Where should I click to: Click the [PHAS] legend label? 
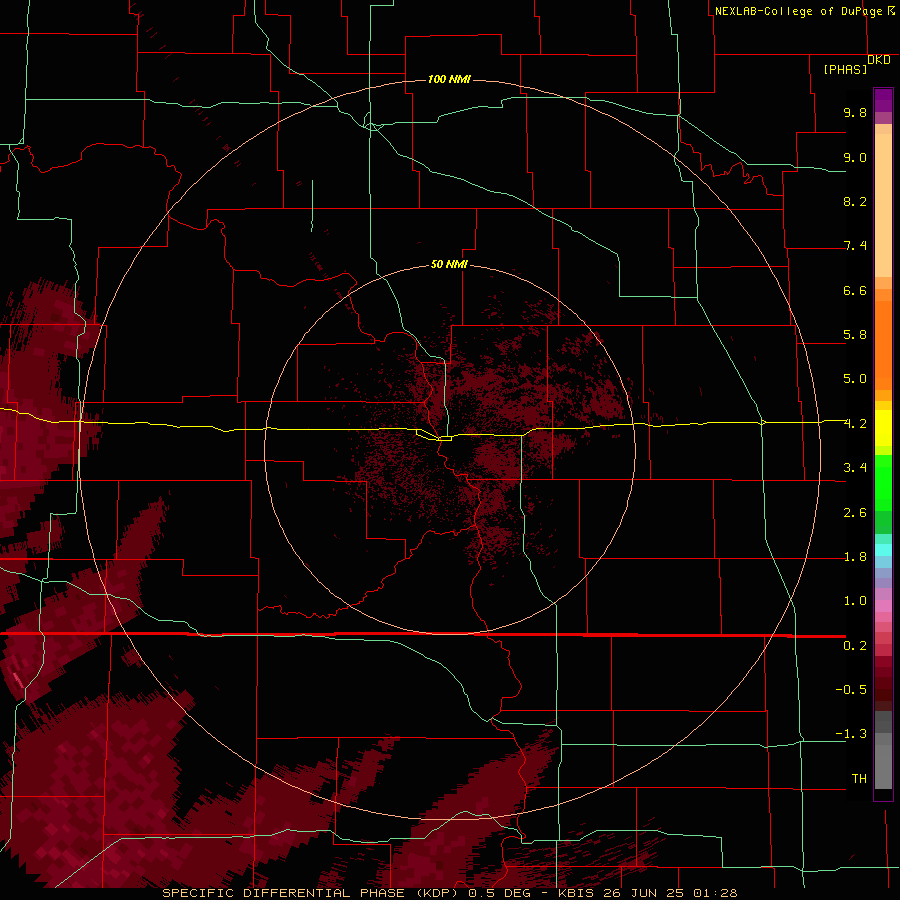point(845,69)
